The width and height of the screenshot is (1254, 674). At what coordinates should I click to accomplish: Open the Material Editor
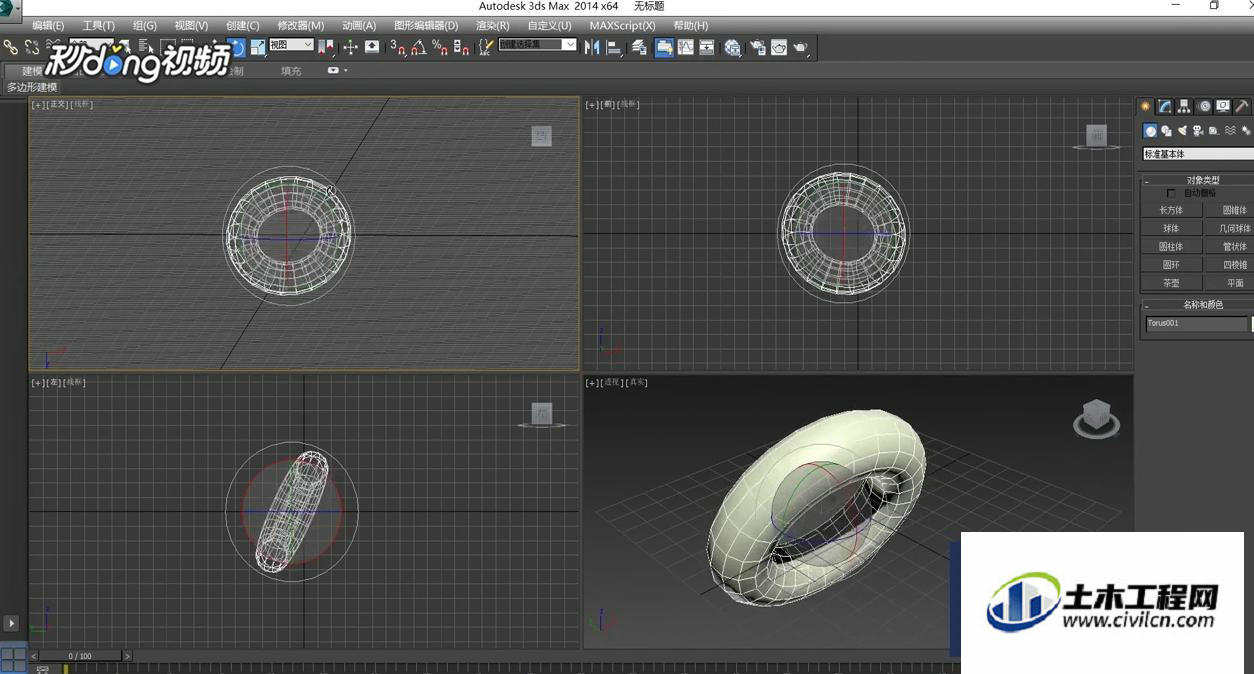point(732,47)
